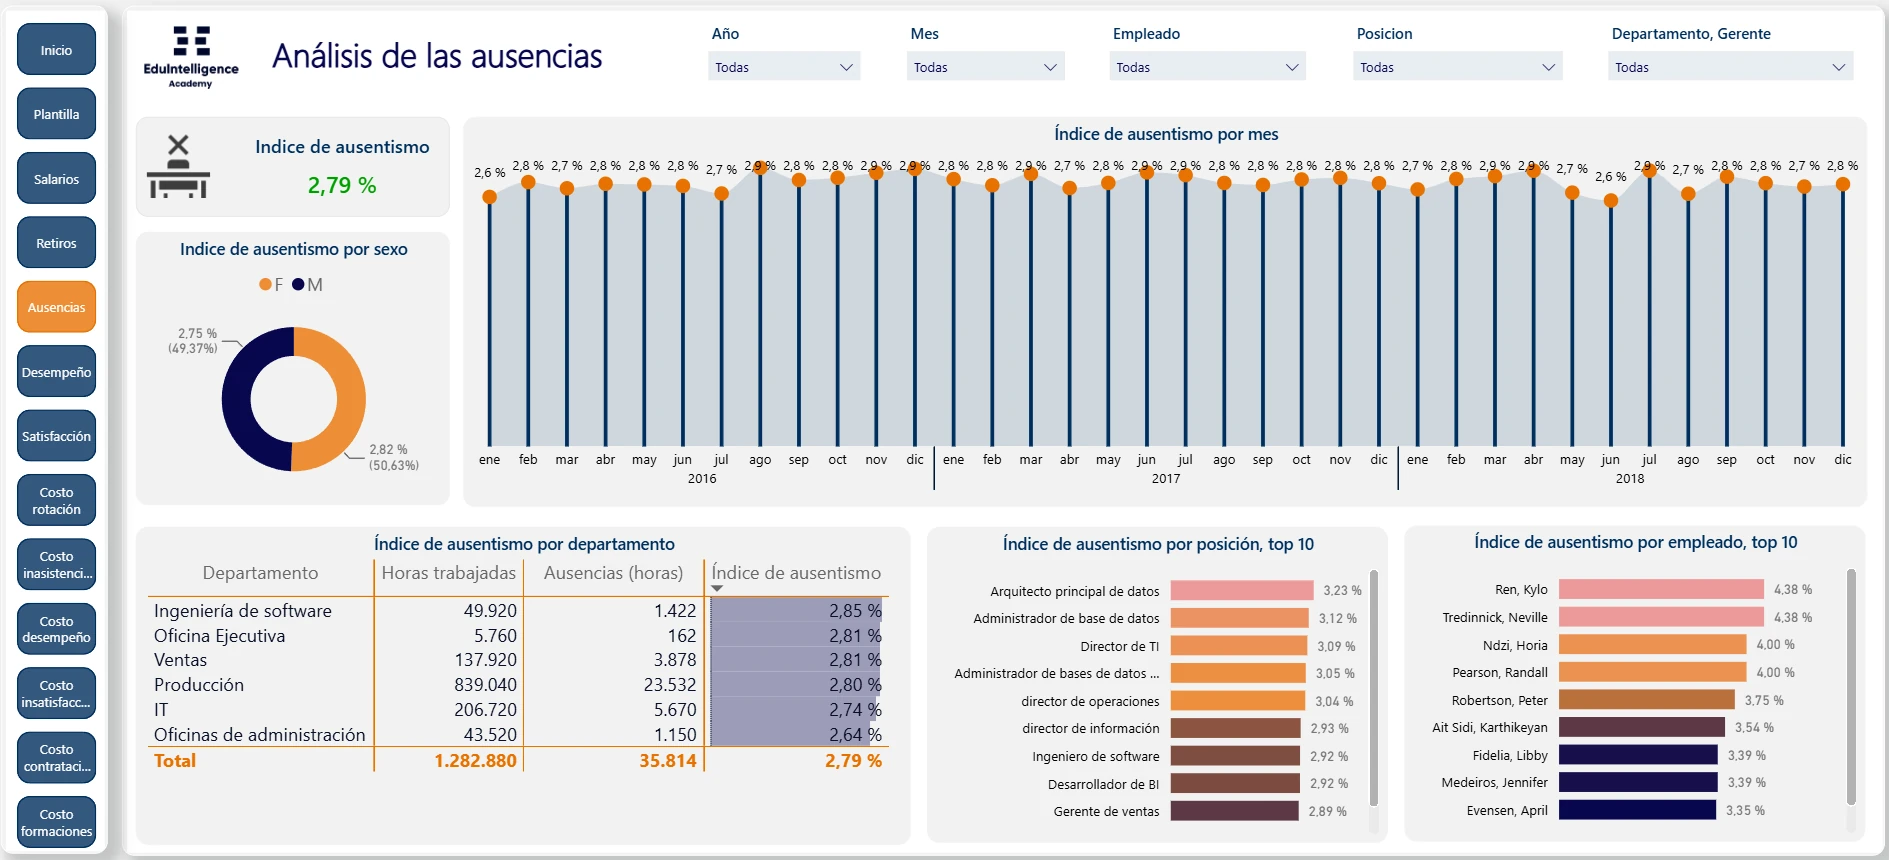Click the bar for Ren, Kylo
The image size is (1889, 860).
[x=1661, y=590]
